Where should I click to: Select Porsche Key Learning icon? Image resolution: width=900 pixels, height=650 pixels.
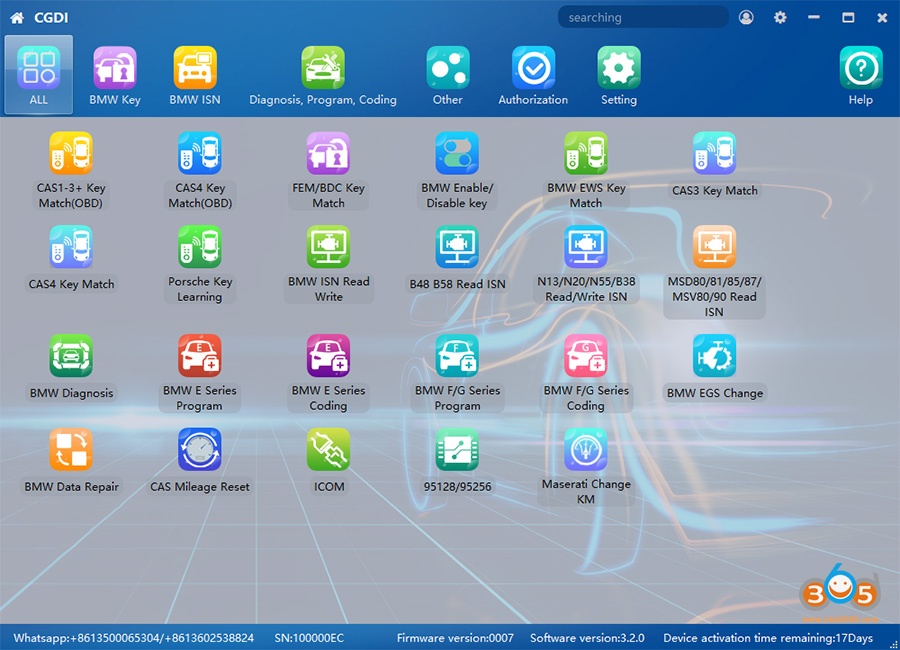click(x=200, y=247)
